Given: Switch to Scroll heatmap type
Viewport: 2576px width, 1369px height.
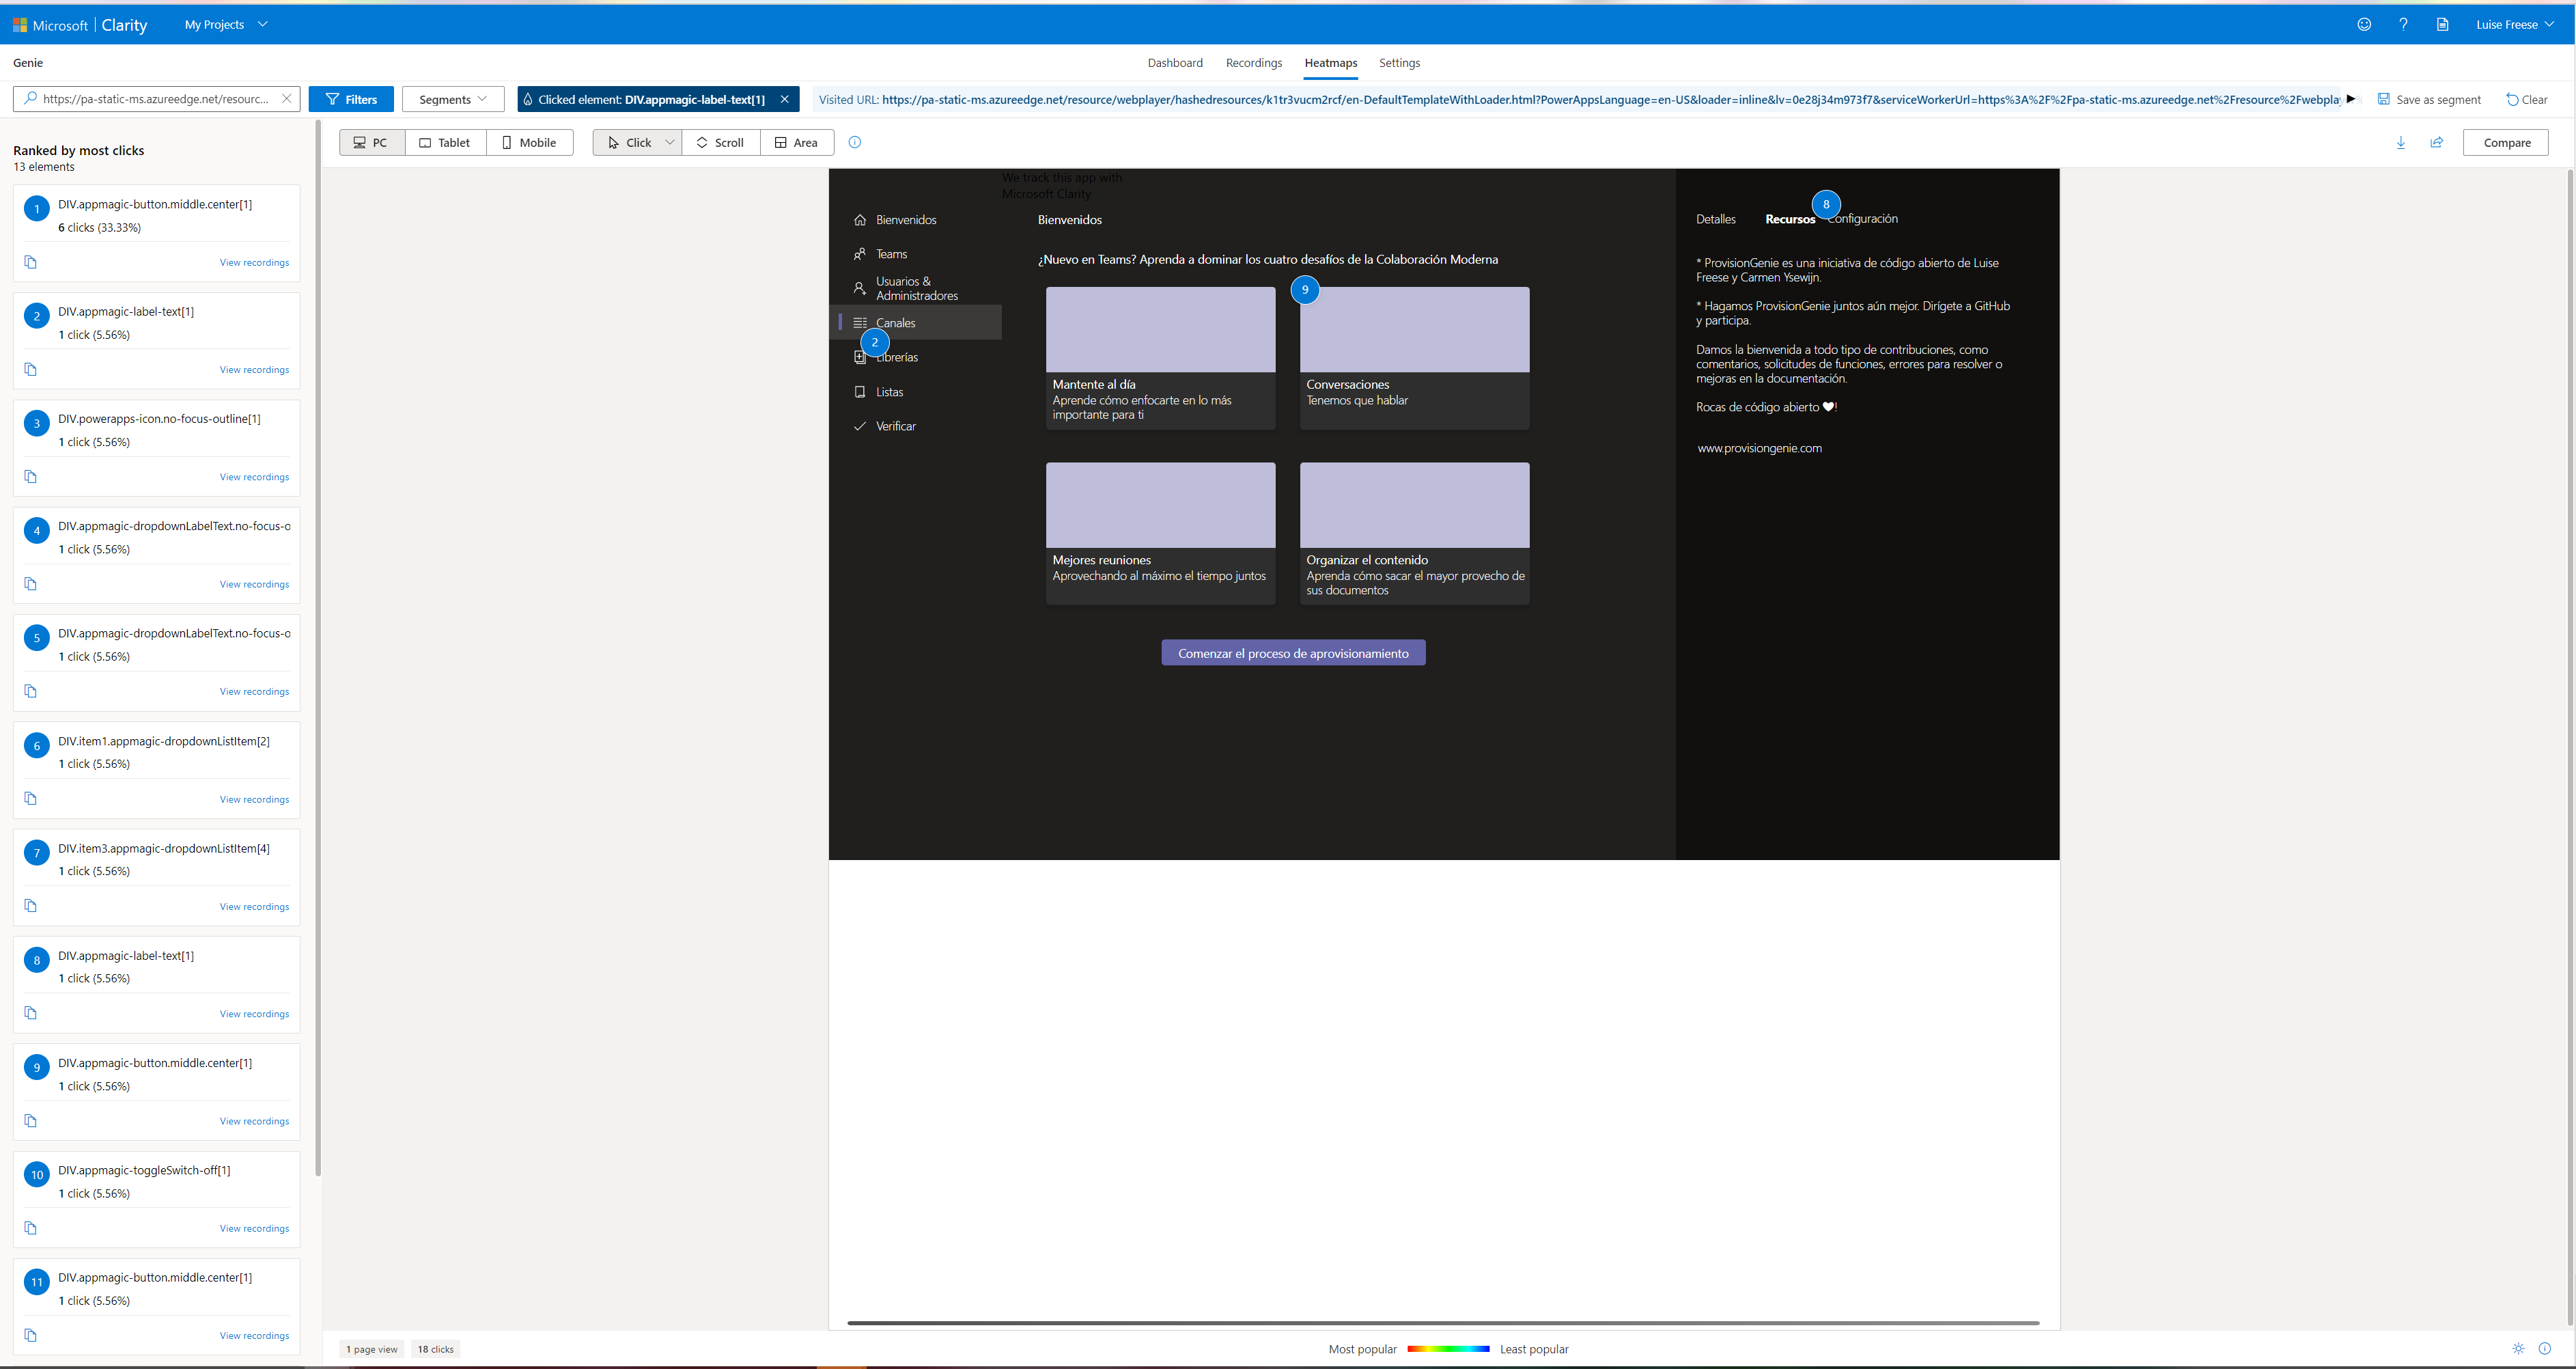Looking at the screenshot, I should click(x=720, y=142).
